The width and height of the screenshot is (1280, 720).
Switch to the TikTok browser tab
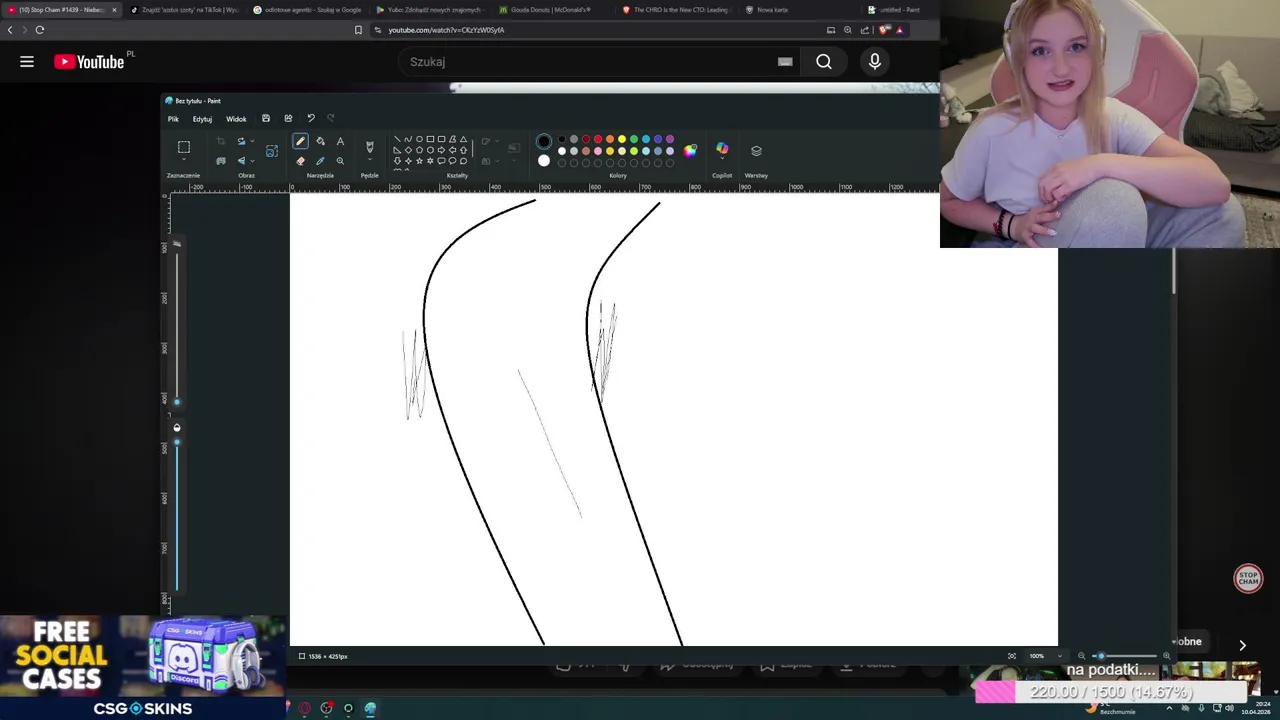pos(184,10)
